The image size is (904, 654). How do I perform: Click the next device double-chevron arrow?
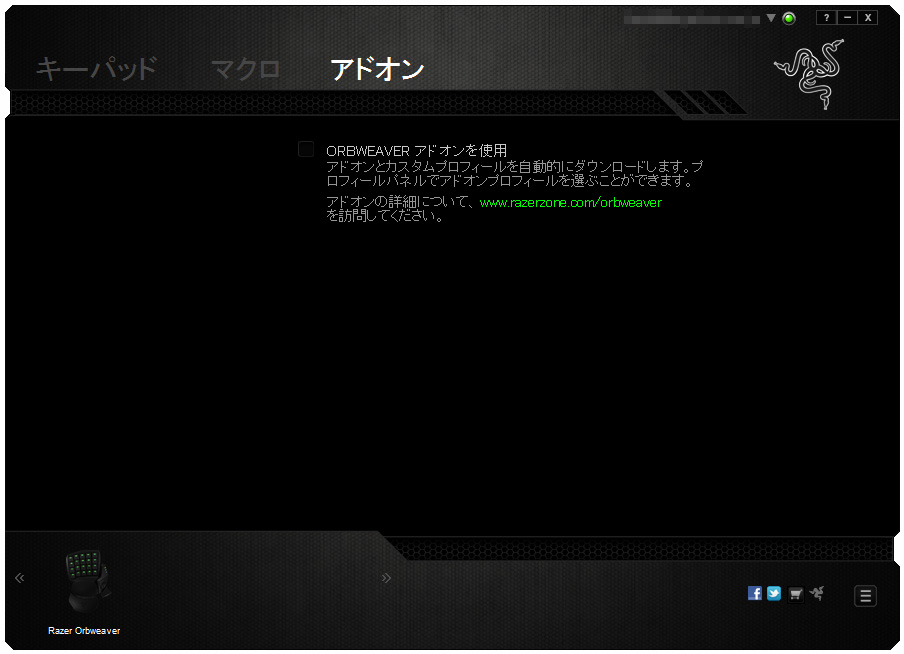(386, 578)
